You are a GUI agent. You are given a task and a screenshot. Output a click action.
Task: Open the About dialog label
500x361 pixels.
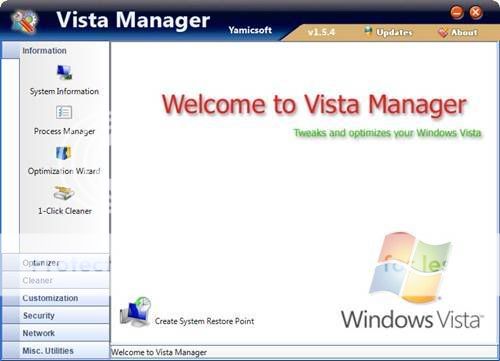pos(464,32)
